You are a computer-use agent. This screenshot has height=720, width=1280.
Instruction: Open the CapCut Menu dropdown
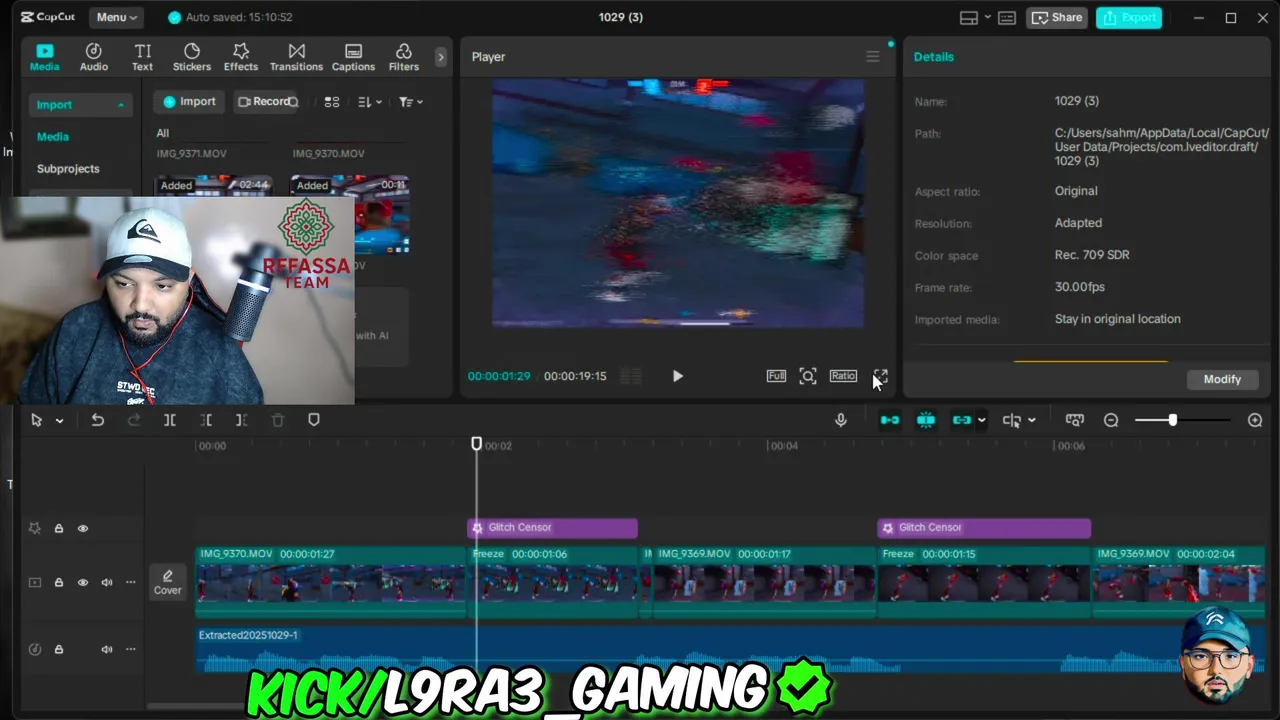117,17
